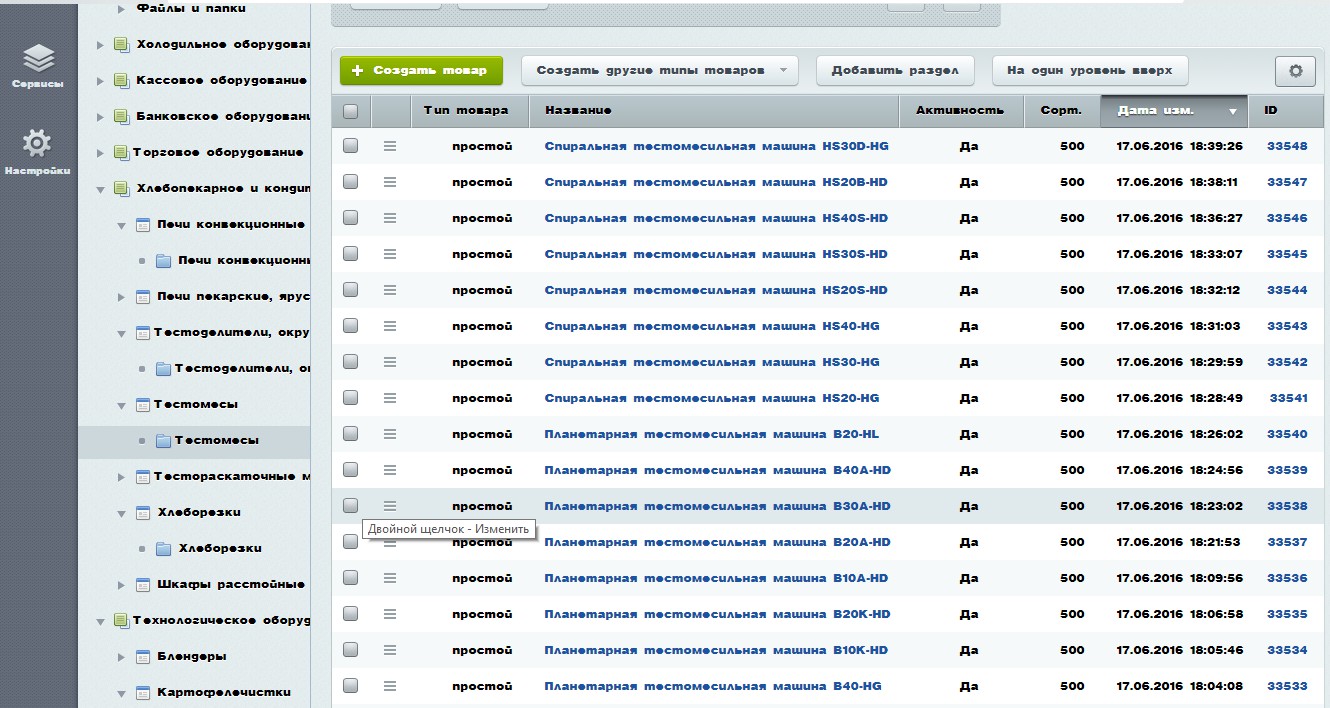The height and width of the screenshot is (708, 1330).
Task: Select the Тестомесы subfolder in tree
Action: pos(216,440)
